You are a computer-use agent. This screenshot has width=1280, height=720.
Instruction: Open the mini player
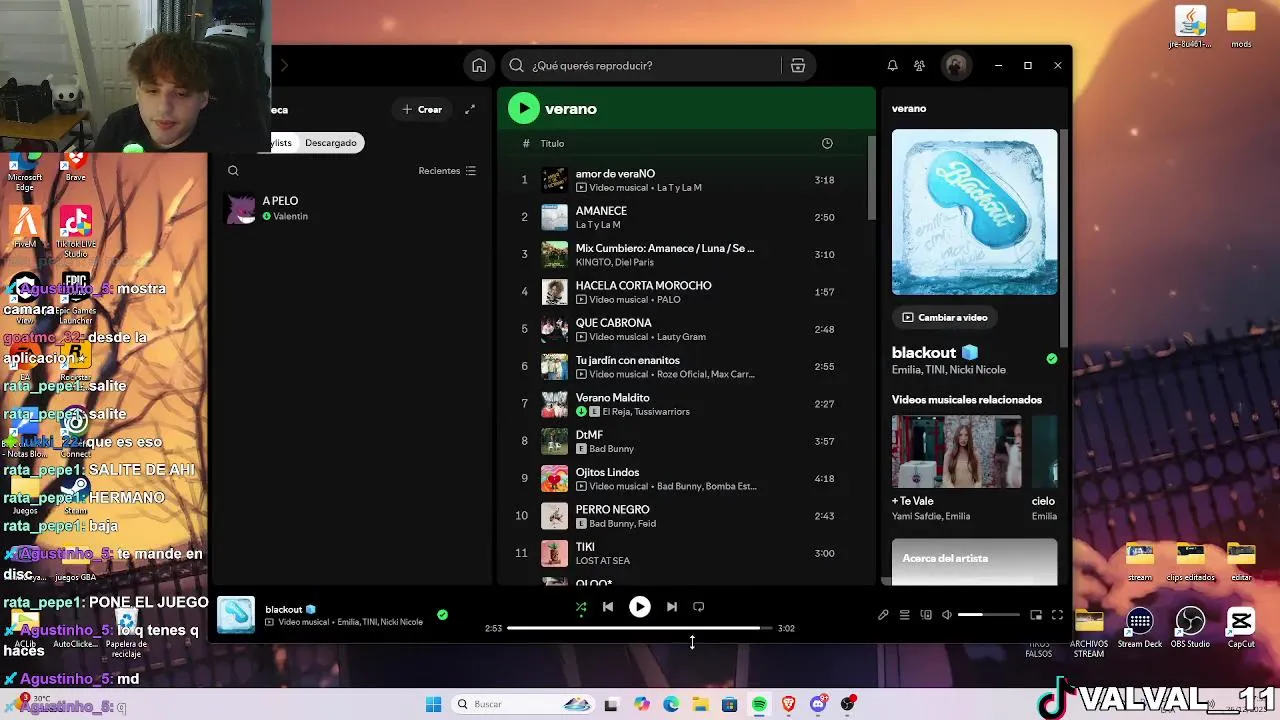1036,615
